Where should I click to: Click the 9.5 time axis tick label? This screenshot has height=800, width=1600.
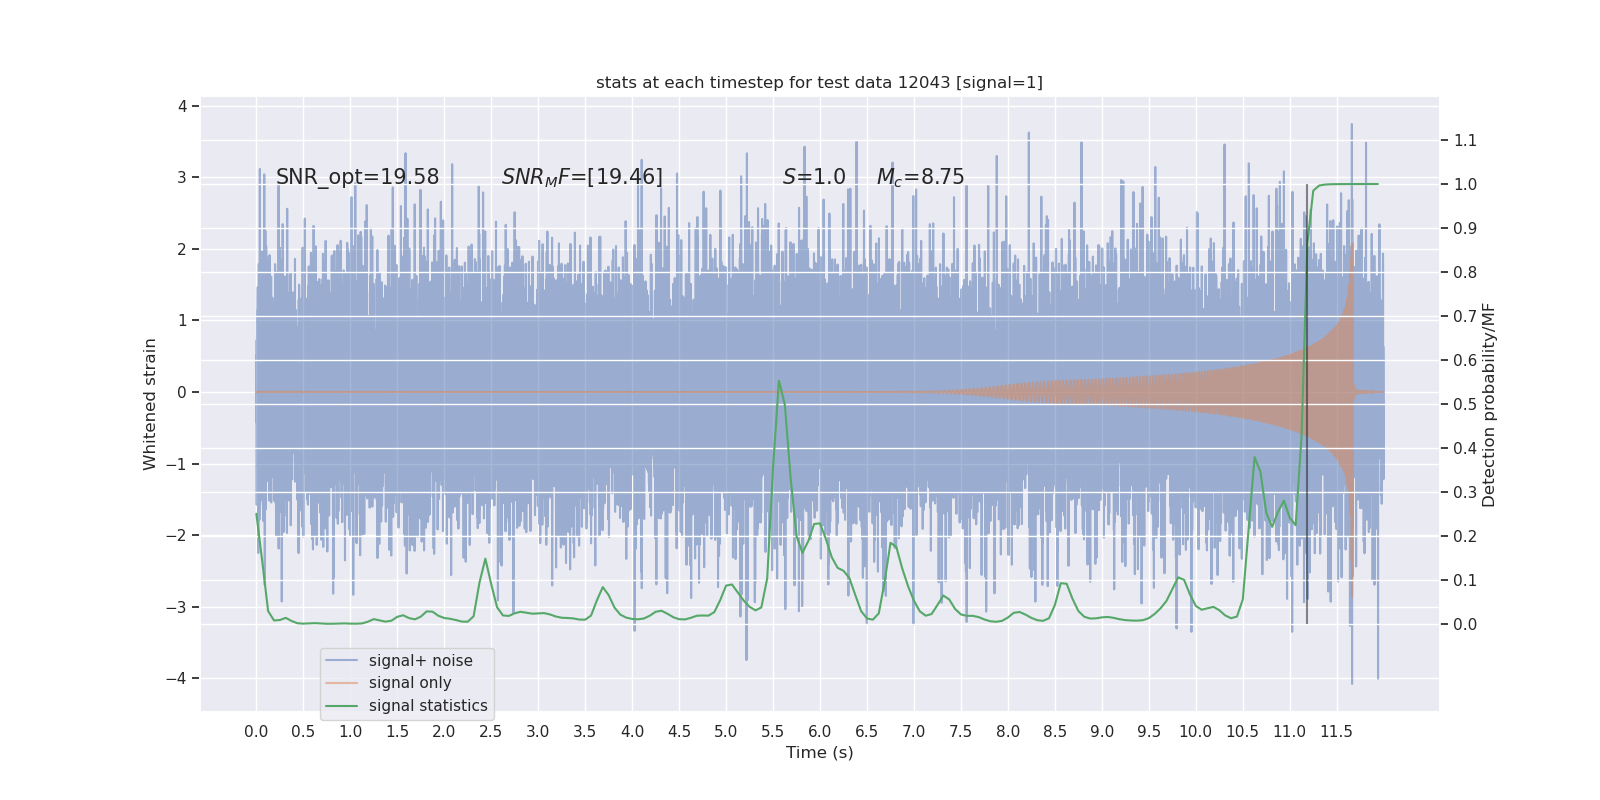[x=1149, y=731]
